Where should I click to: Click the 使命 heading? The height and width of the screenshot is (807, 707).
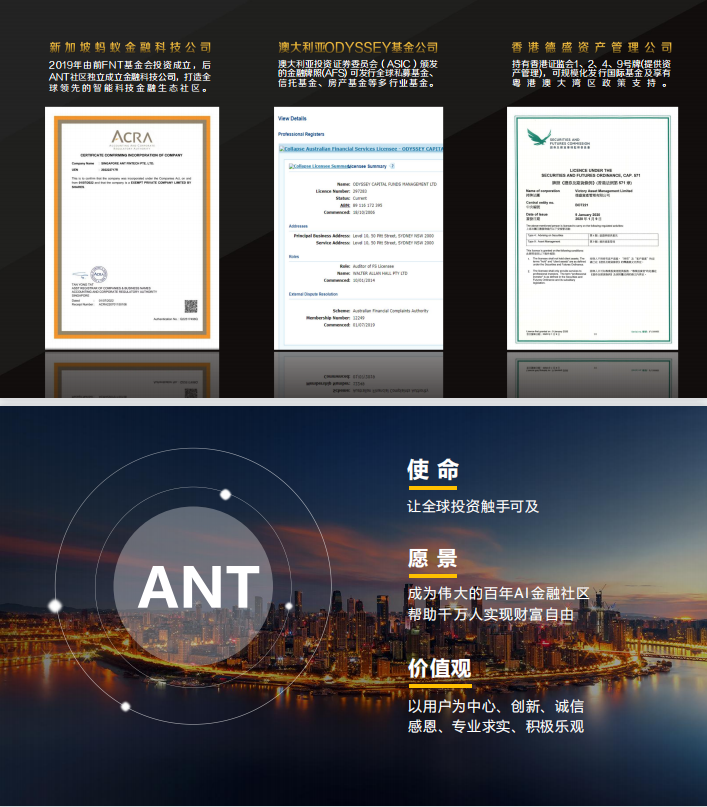[433, 470]
